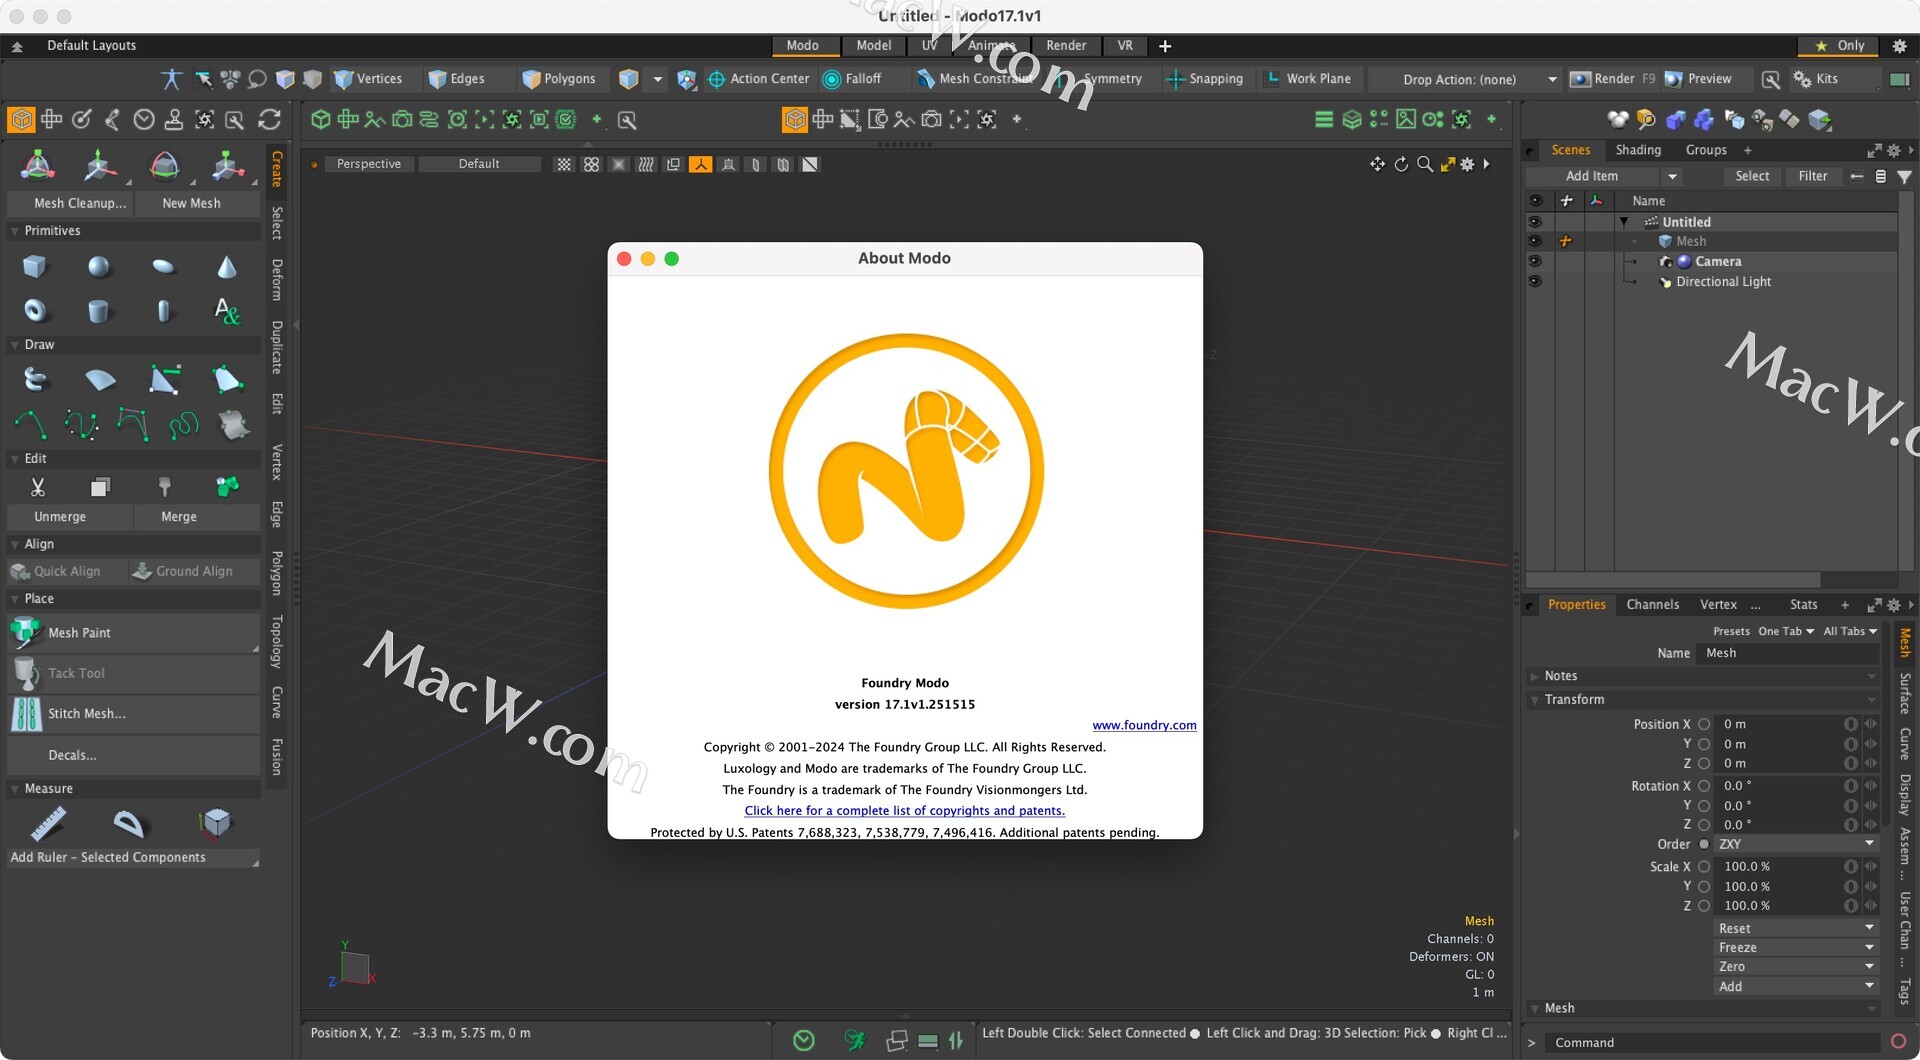Open the Order ZXY dropdown
This screenshot has height=1060, width=1920.
(1796, 844)
